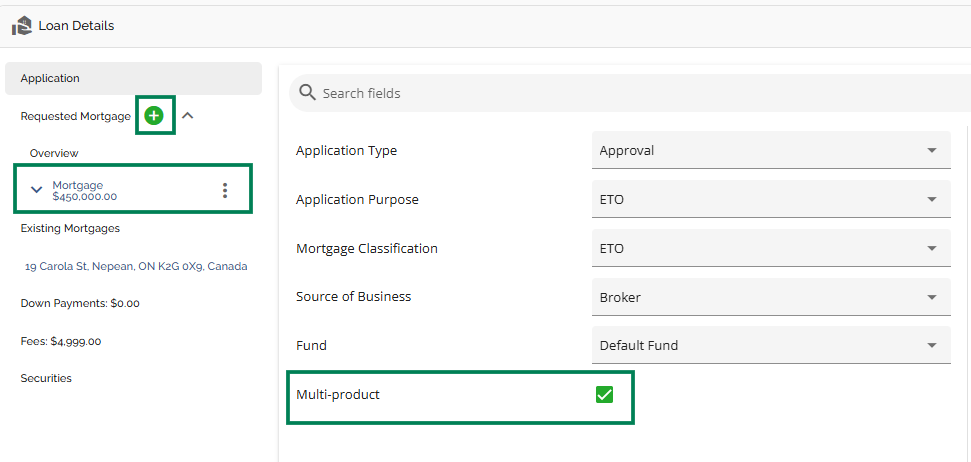Open the Application Type dropdown
This screenshot has width=971, height=462.
[771, 150]
